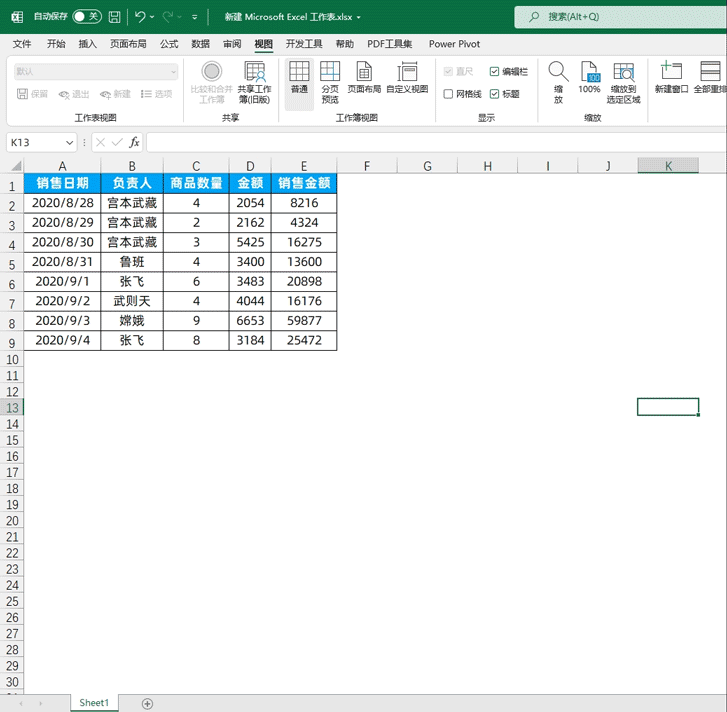This screenshot has width=727, height=712.
Task: Open Custom Views (自定义视图)
Action: point(407,81)
